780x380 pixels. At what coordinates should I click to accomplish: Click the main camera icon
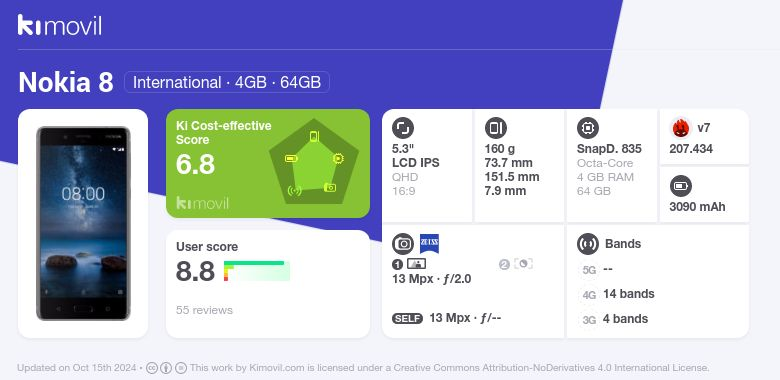coord(403,244)
